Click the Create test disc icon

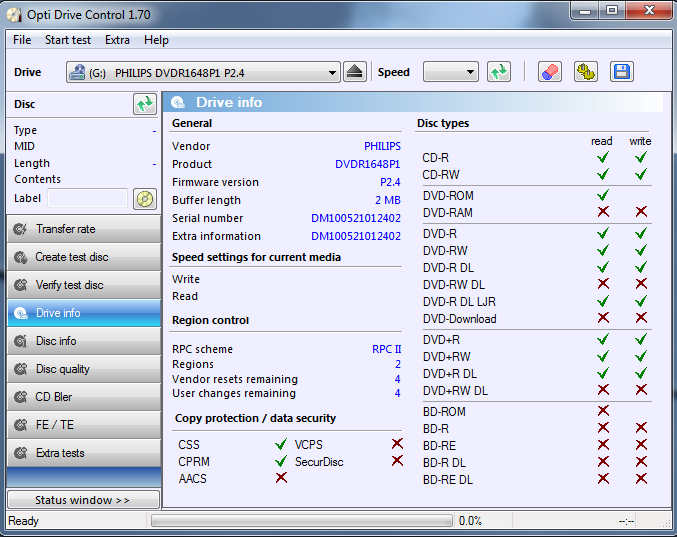[20, 257]
